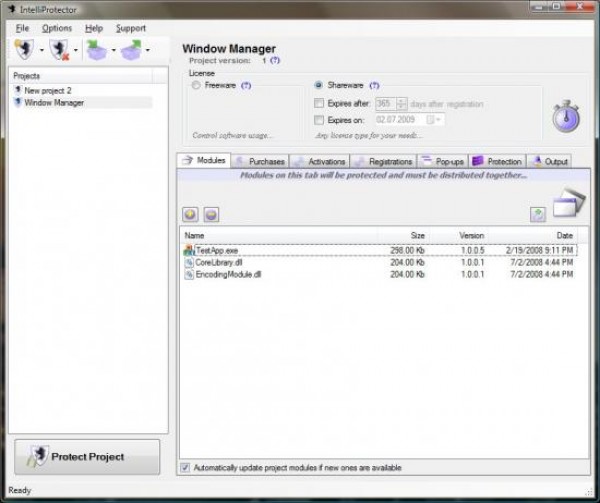Open the Options menu

click(x=57, y=28)
